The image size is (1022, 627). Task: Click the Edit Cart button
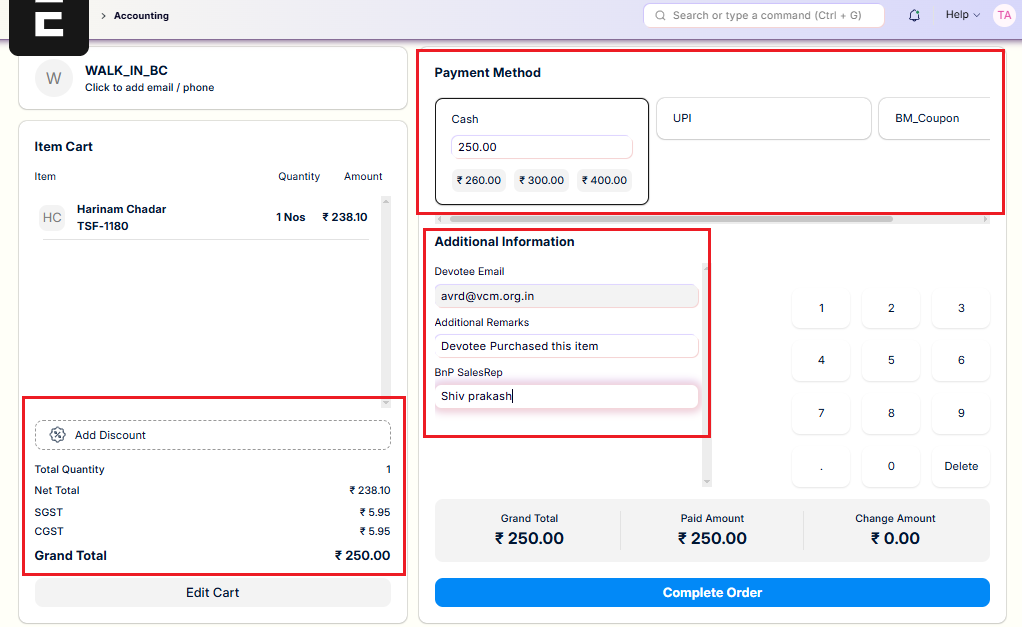click(213, 593)
